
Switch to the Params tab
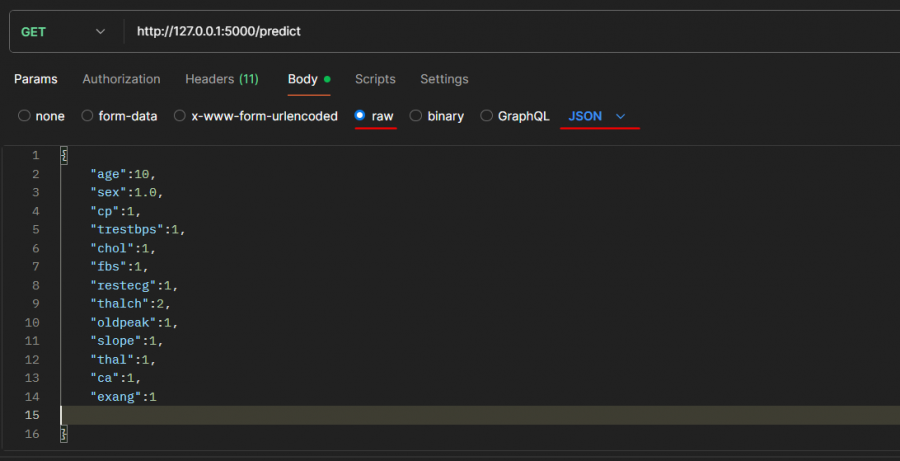coord(35,79)
